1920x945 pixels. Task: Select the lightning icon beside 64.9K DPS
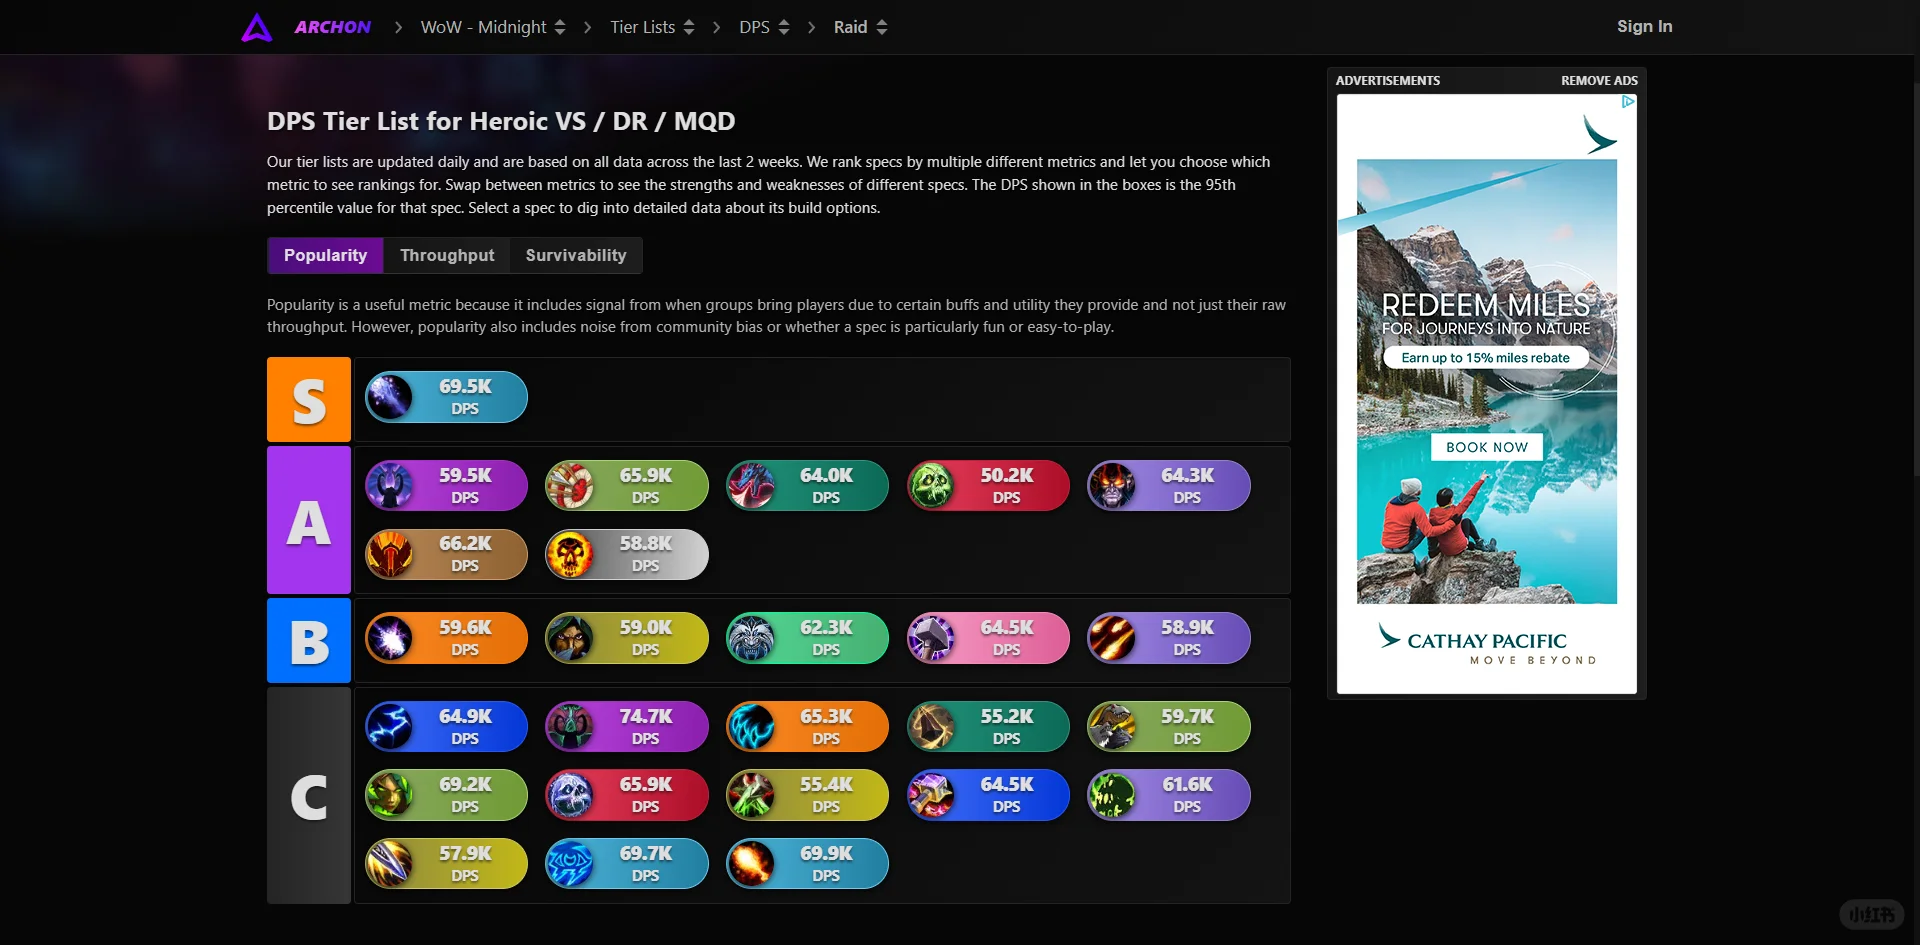(x=390, y=727)
